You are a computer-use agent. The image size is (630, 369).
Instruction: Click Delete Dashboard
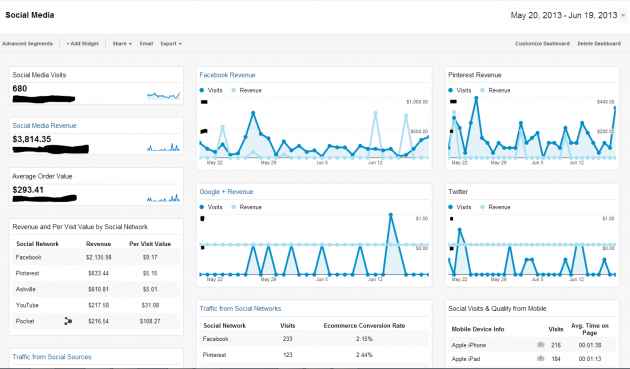tap(599, 43)
